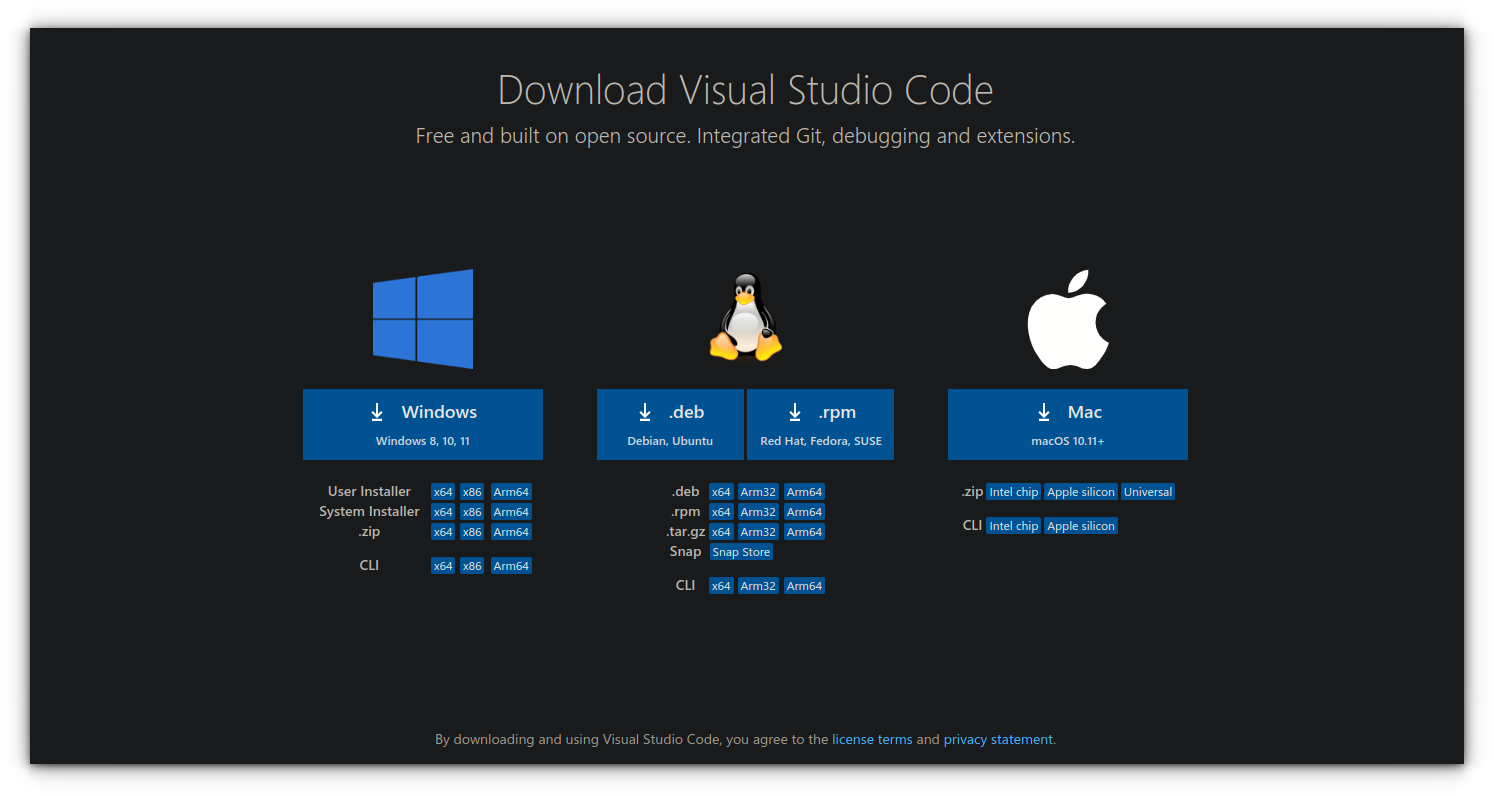Open the license terms link

click(872, 739)
